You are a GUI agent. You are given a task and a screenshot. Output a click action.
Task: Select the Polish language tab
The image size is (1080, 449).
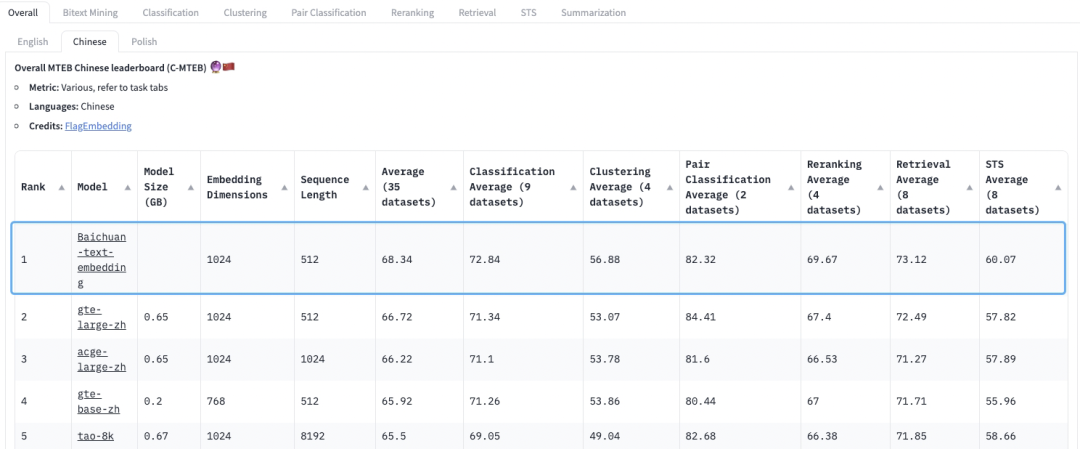[144, 41]
